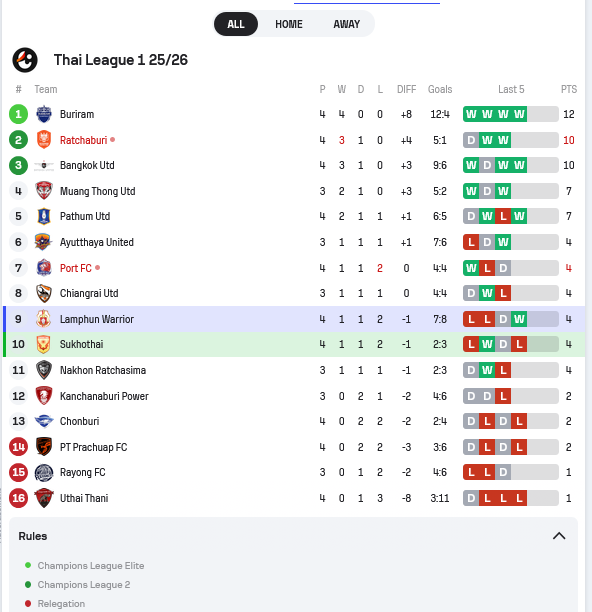This screenshot has width=592, height=612.
Task: Click the PTS column header
Action: tap(569, 89)
